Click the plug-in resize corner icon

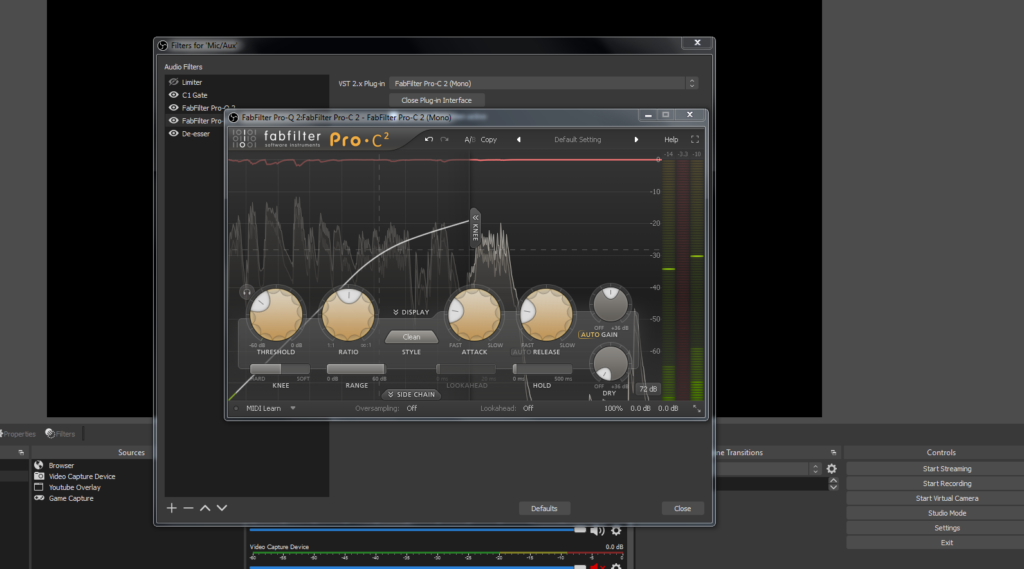697,409
